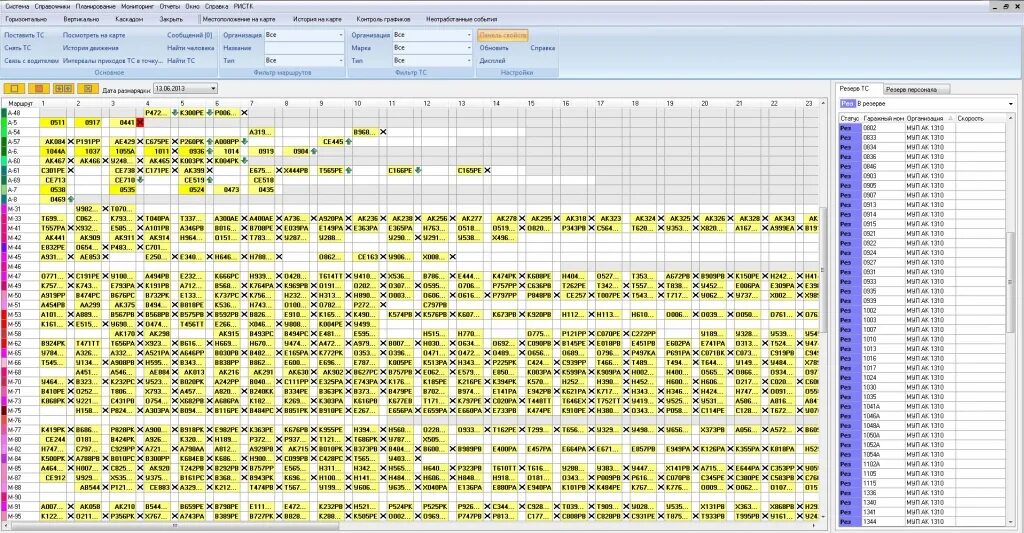Open the route filter Тип dropdown

340,60
